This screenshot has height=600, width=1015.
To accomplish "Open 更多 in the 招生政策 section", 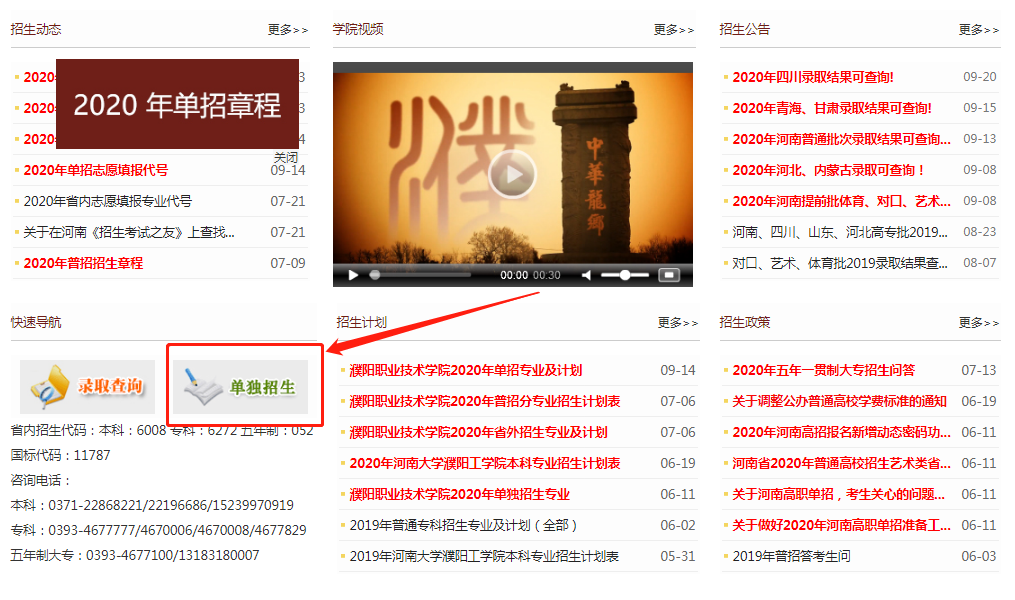I will tap(979, 322).
